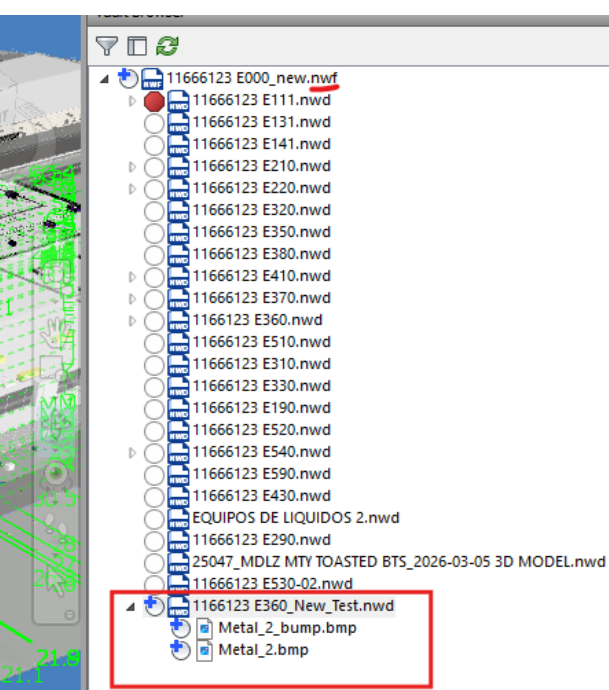This screenshot has height=690, width=609.
Task: Click bitmap file icon of Metal_2_bump.bmp
Action: click(204, 628)
